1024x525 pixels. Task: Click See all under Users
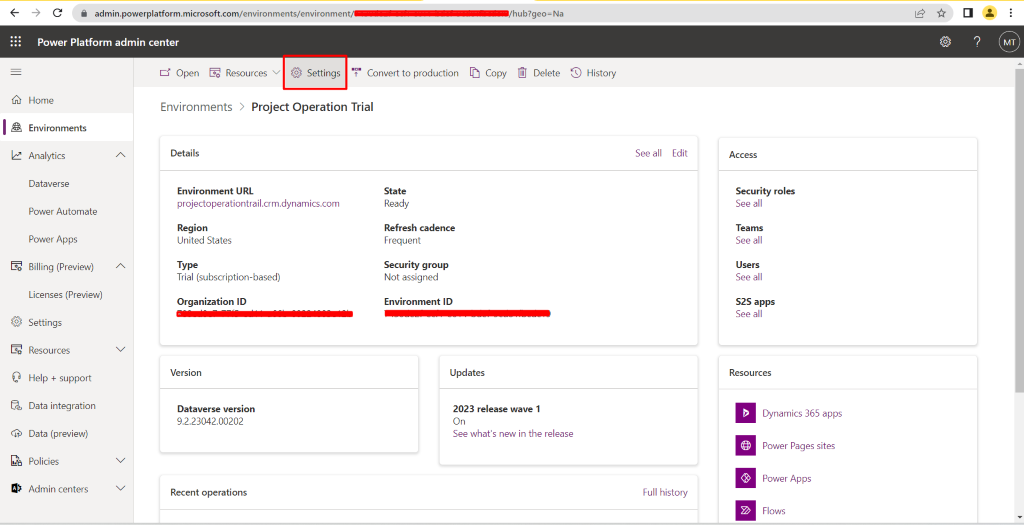748,277
